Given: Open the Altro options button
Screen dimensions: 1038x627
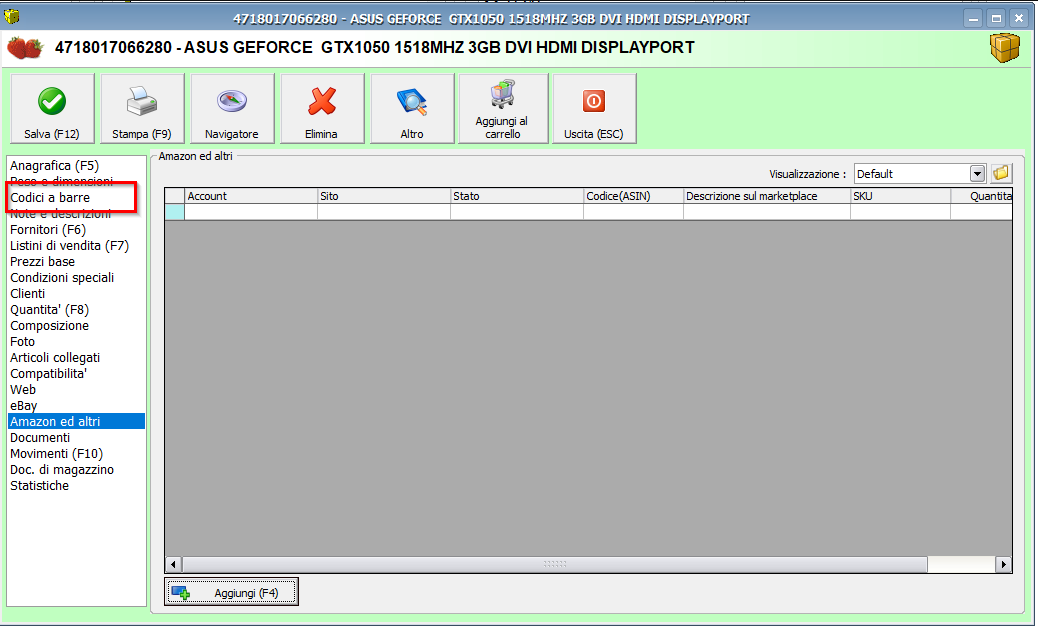Looking at the screenshot, I should click(412, 109).
